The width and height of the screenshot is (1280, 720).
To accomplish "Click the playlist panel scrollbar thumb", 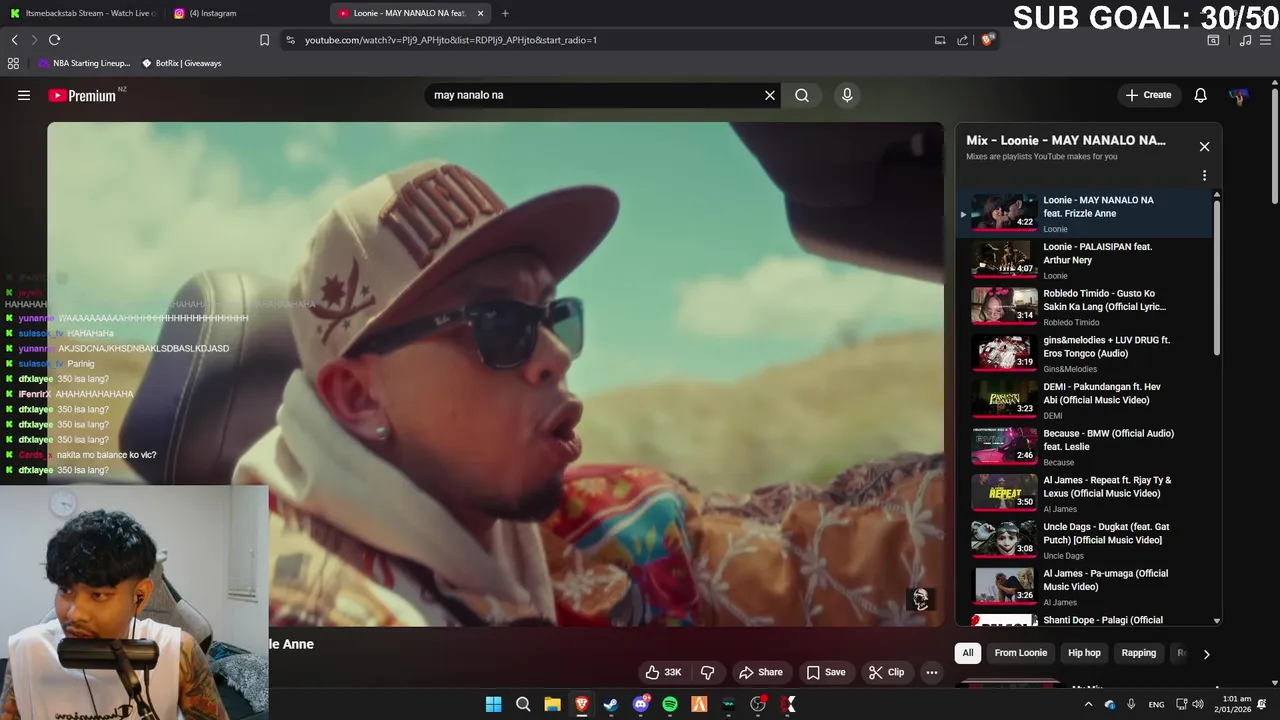I will tap(1216, 278).
